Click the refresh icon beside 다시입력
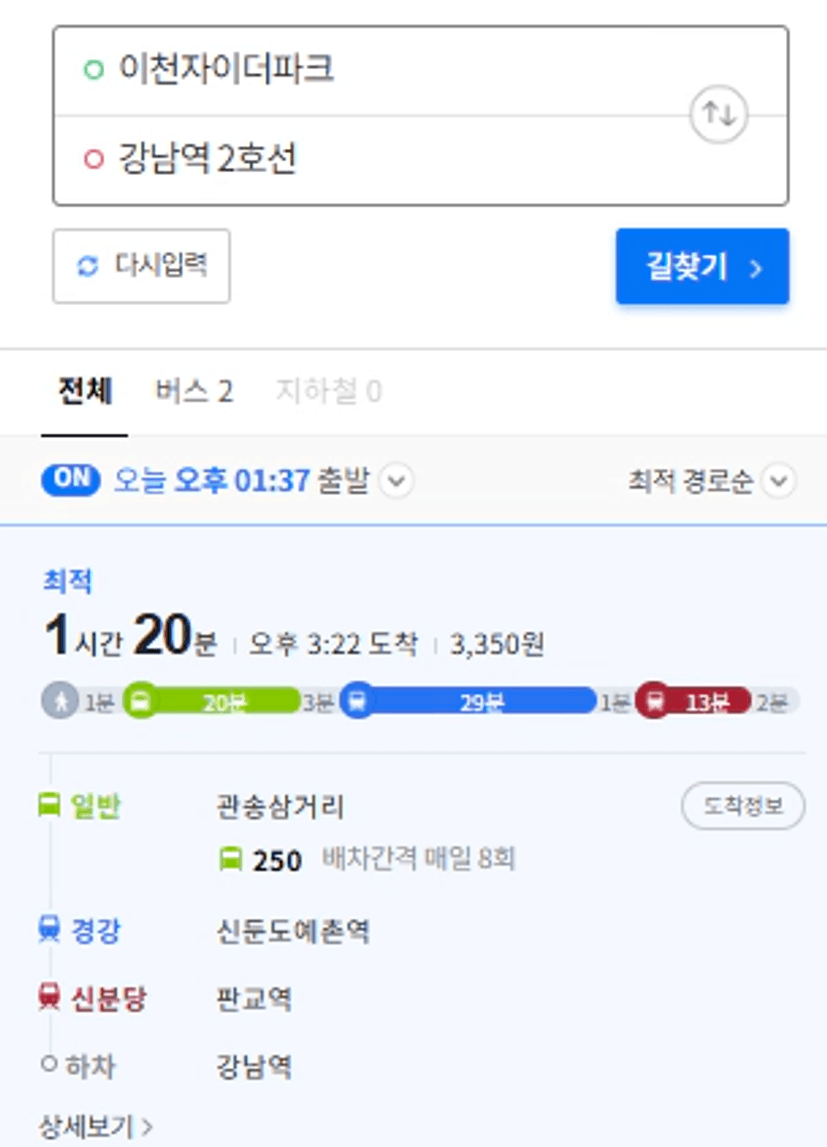 (88, 266)
